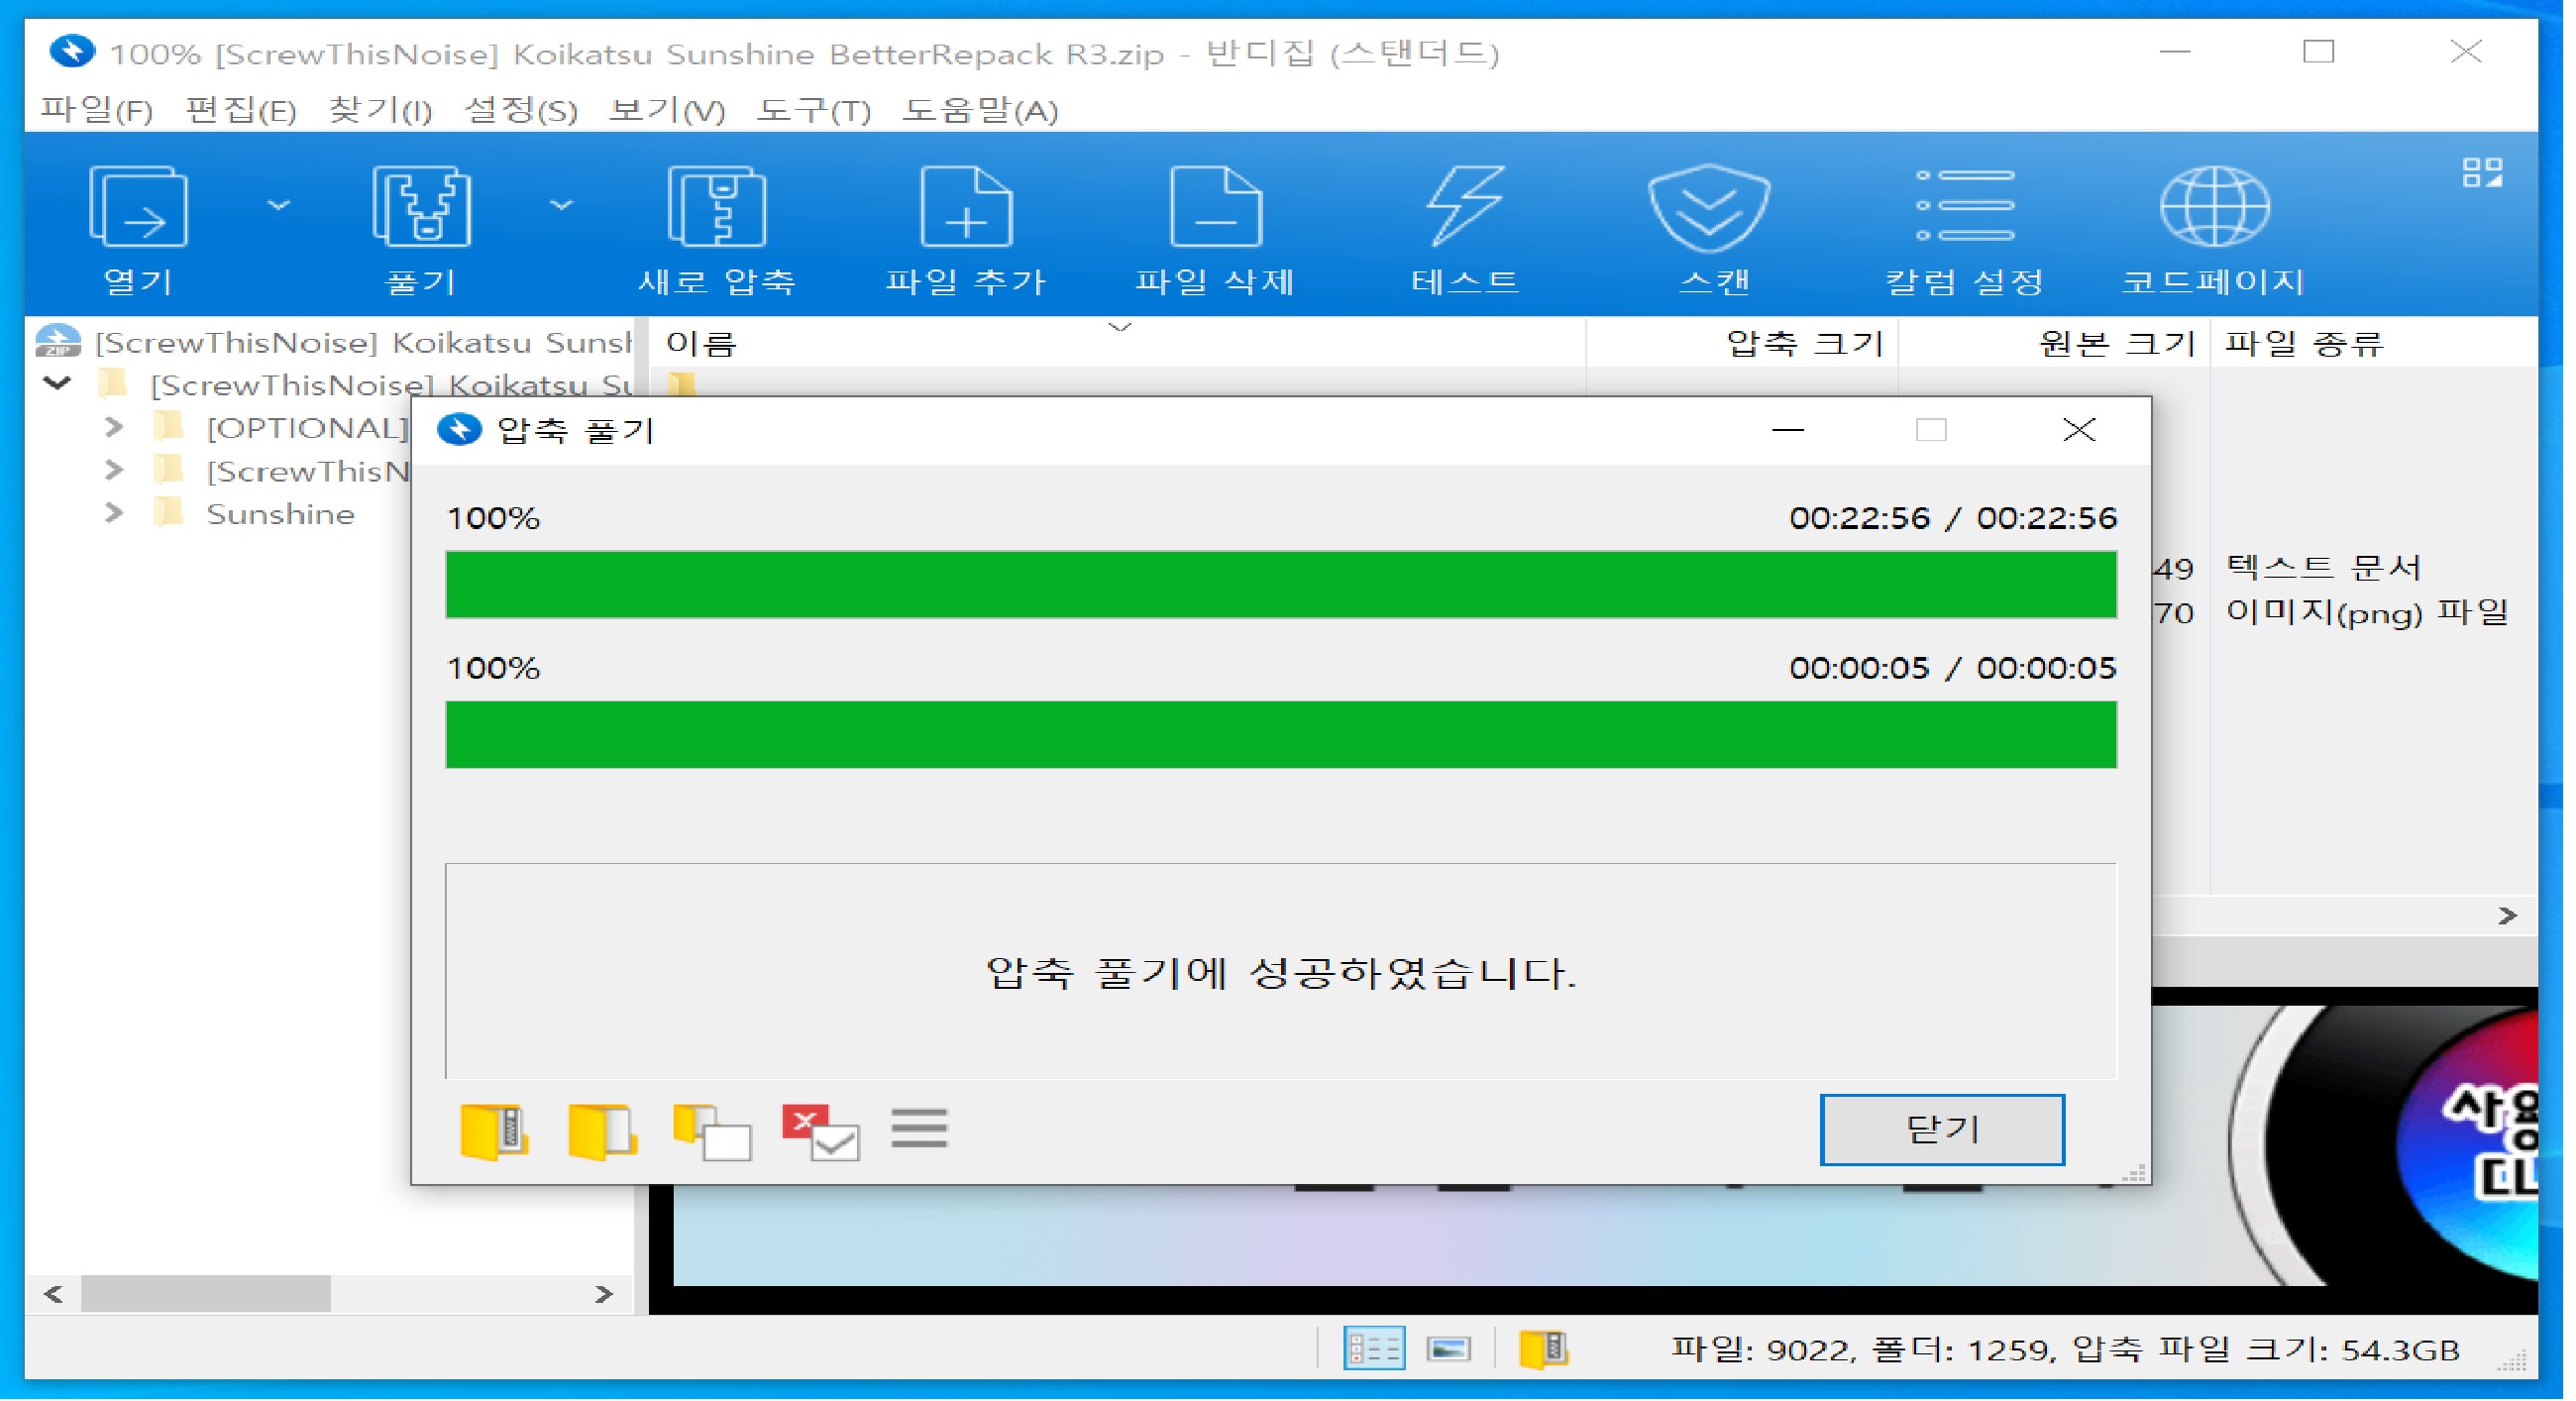Open dropdown arrow next to 풀기
The image size is (2576, 1401).
point(562,205)
